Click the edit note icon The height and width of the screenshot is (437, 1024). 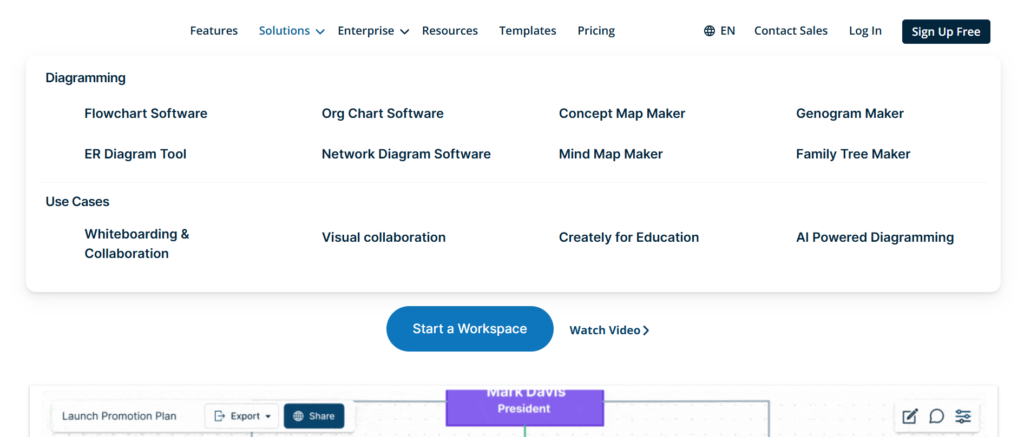(x=909, y=416)
